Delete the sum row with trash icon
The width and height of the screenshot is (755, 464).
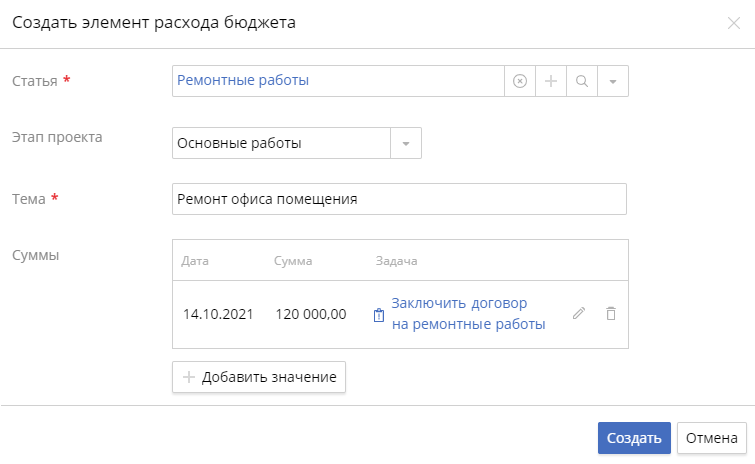click(x=611, y=314)
